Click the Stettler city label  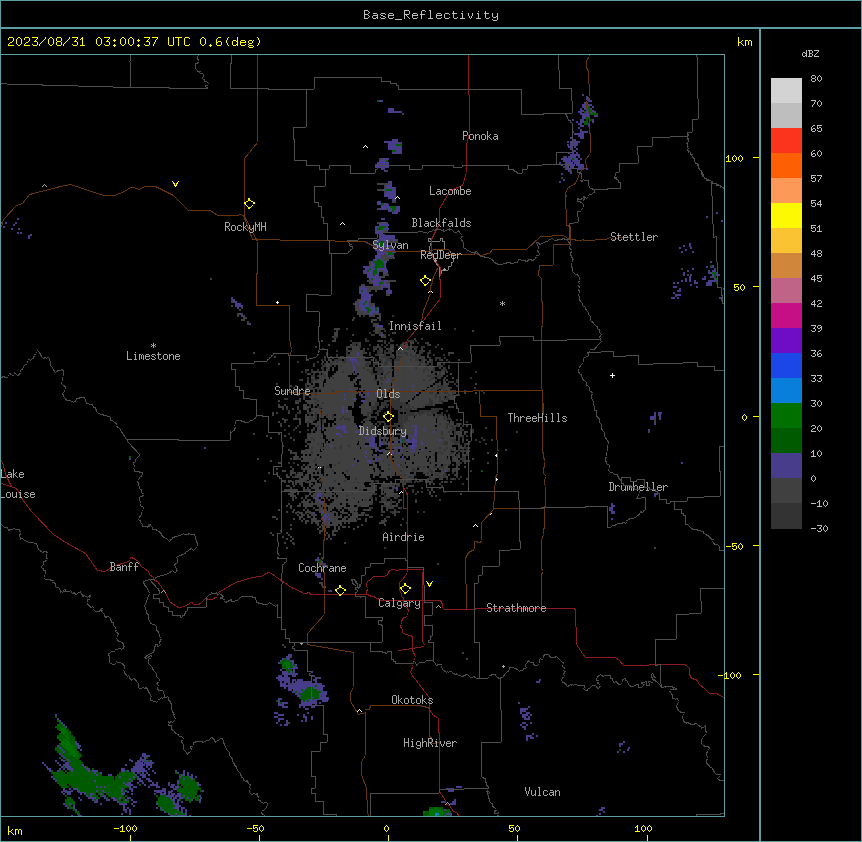pos(633,237)
